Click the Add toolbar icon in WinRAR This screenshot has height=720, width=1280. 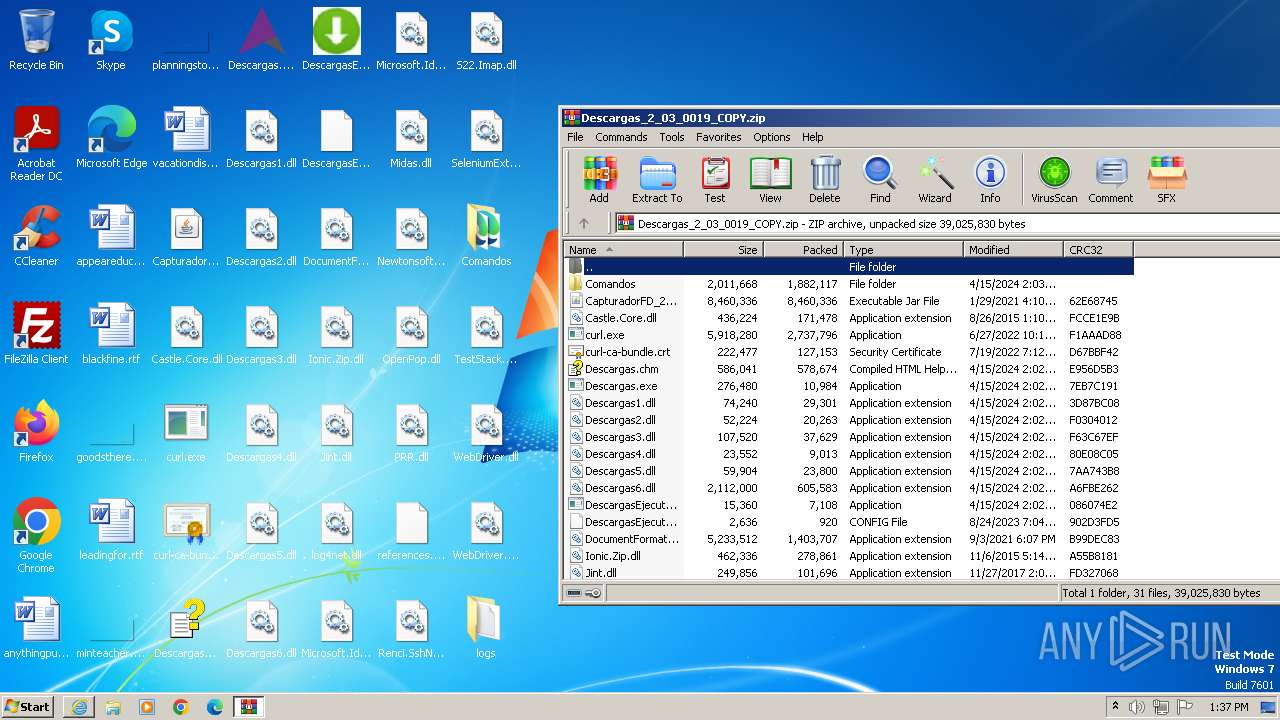pyautogui.click(x=599, y=180)
